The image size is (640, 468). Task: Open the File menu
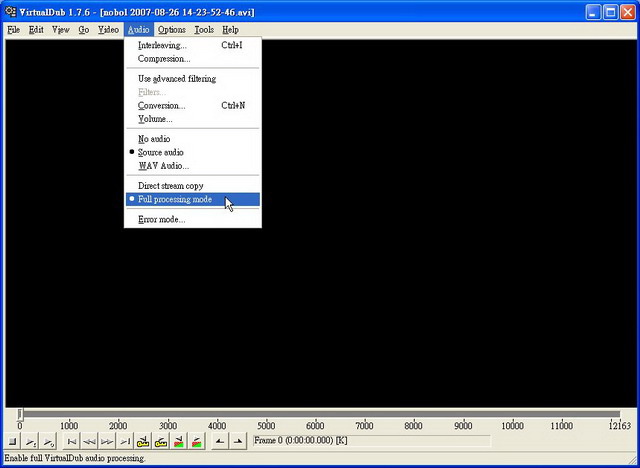click(x=13, y=30)
